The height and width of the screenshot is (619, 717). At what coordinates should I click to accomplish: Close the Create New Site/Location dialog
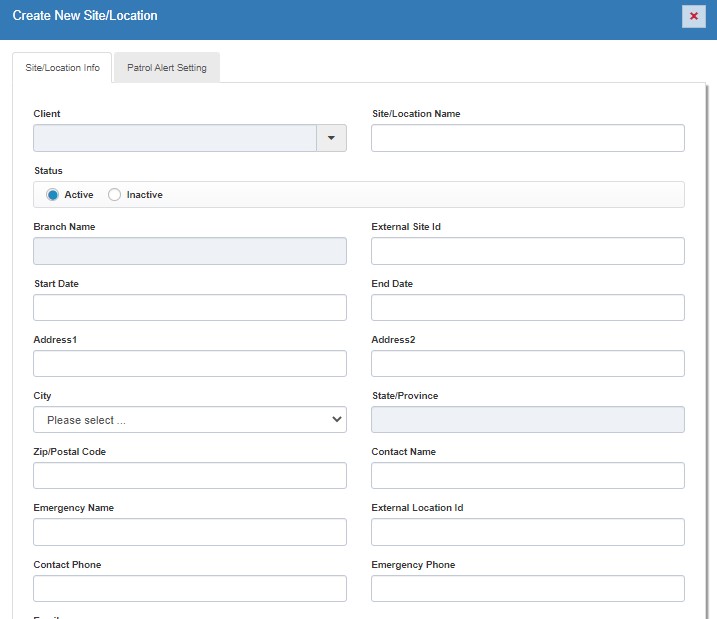pos(693,16)
